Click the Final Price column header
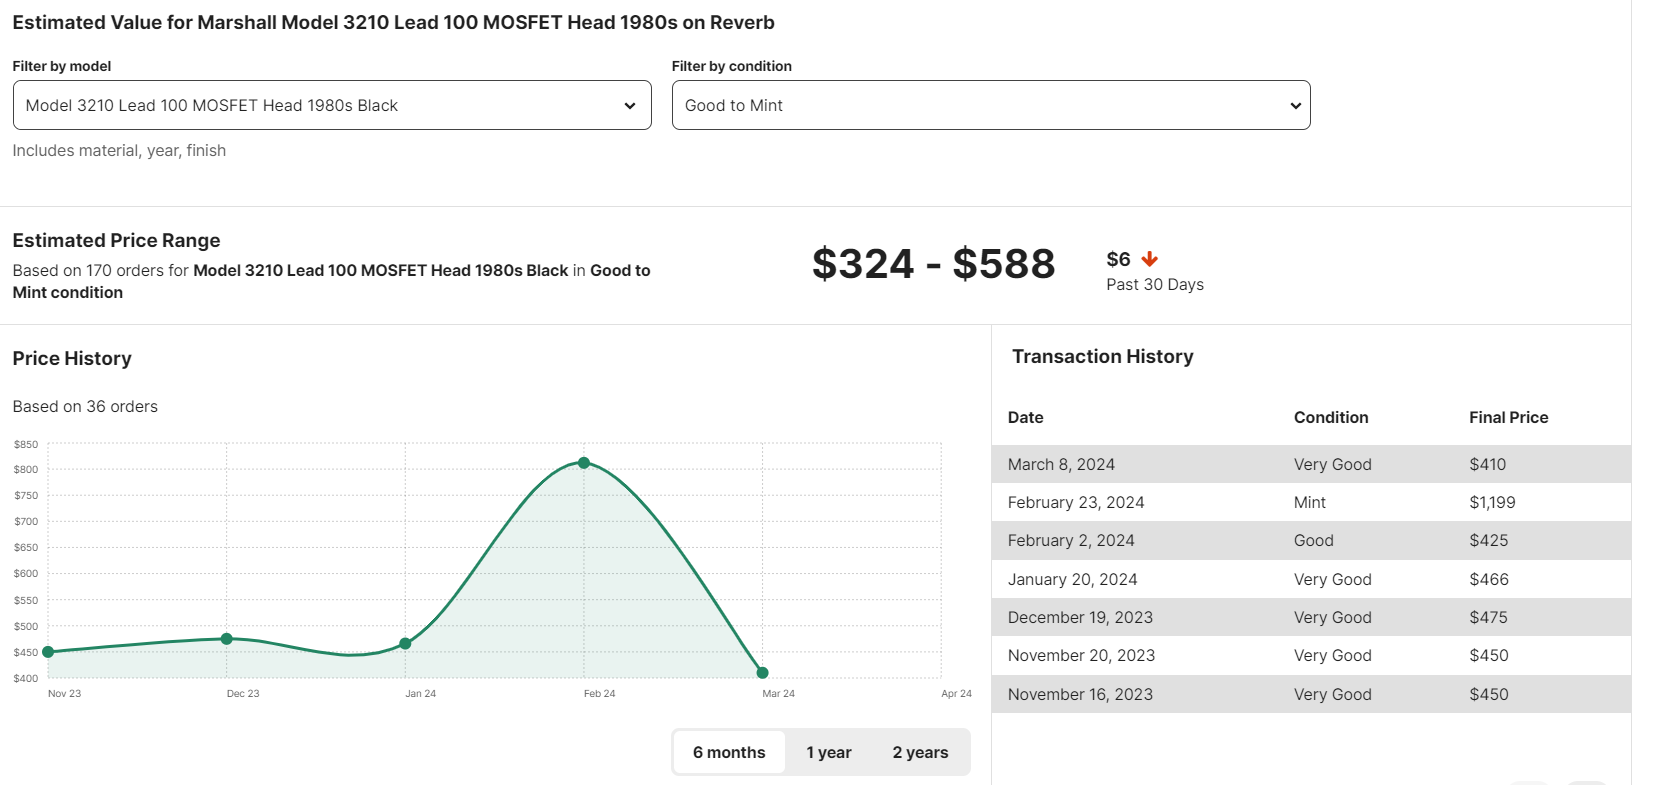The width and height of the screenshot is (1672, 785). pyautogui.click(x=1509, y=417)
